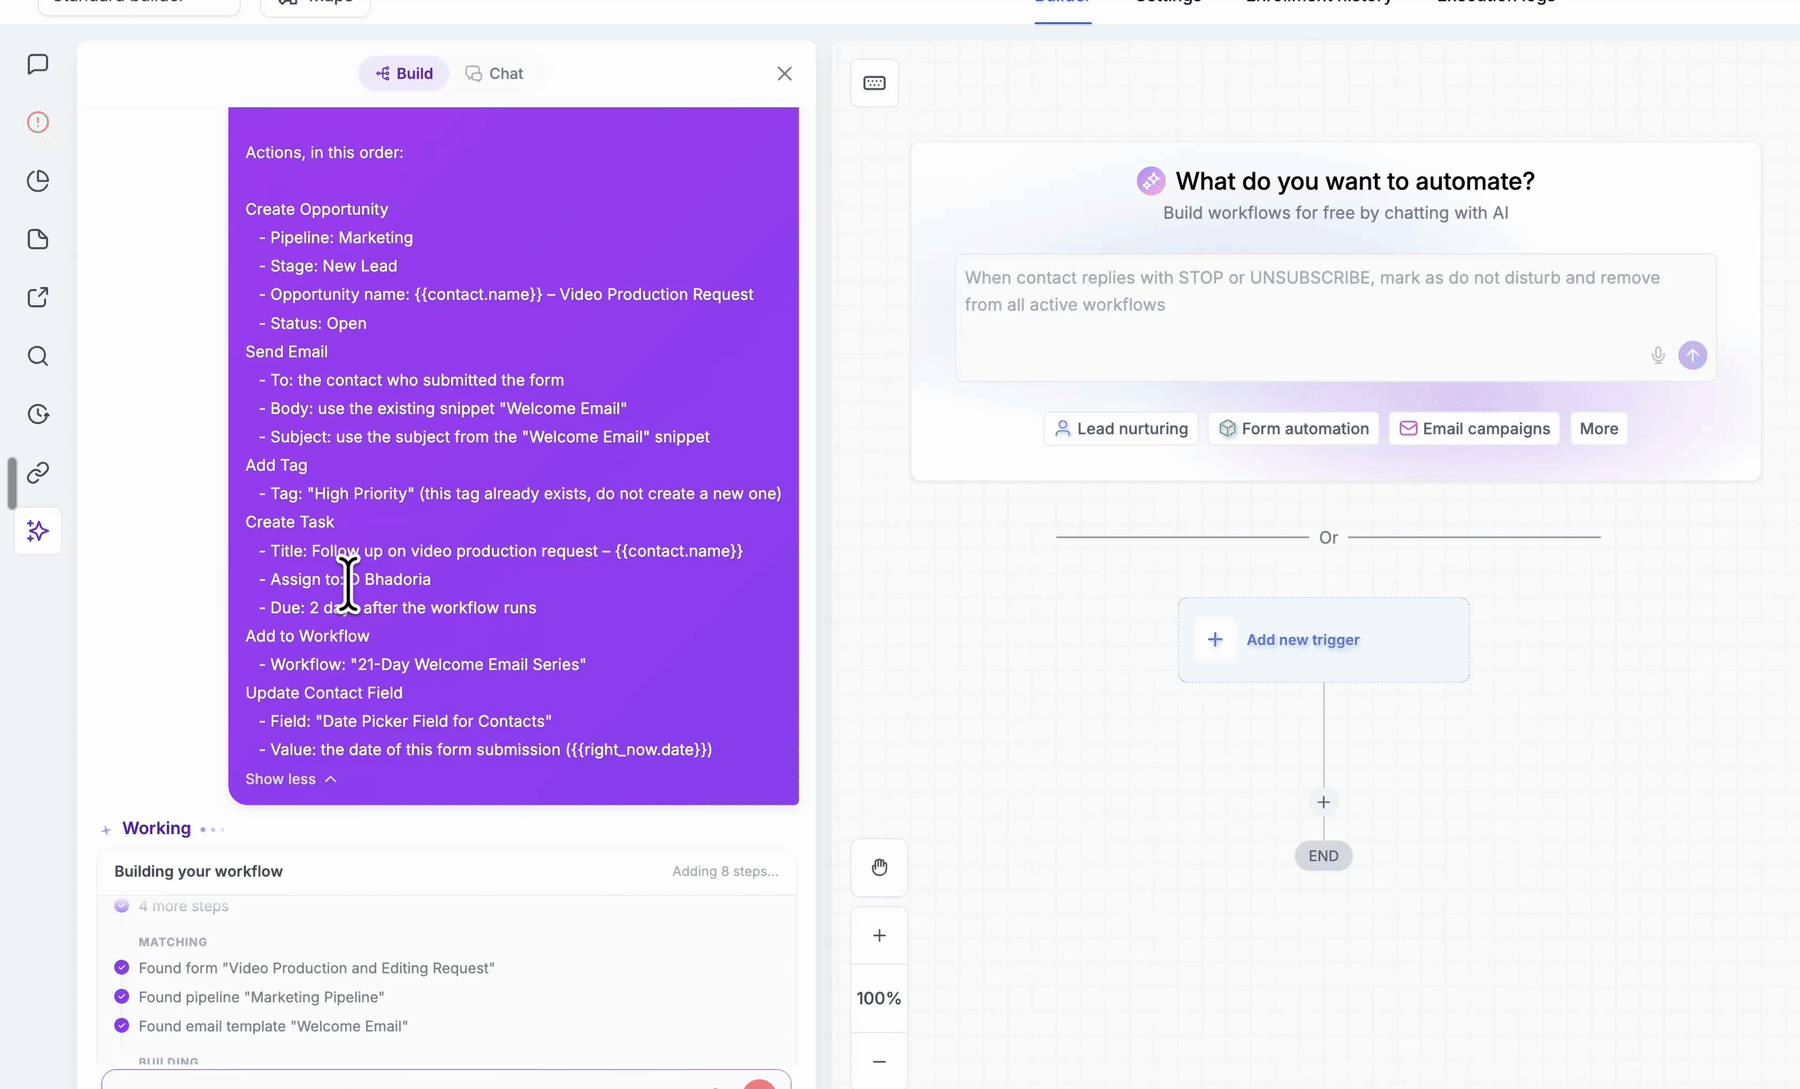Click the external link share icon in sidebar
Image resolution: width=1800 pixels, height=1089 pixels.
pos(38,297)
